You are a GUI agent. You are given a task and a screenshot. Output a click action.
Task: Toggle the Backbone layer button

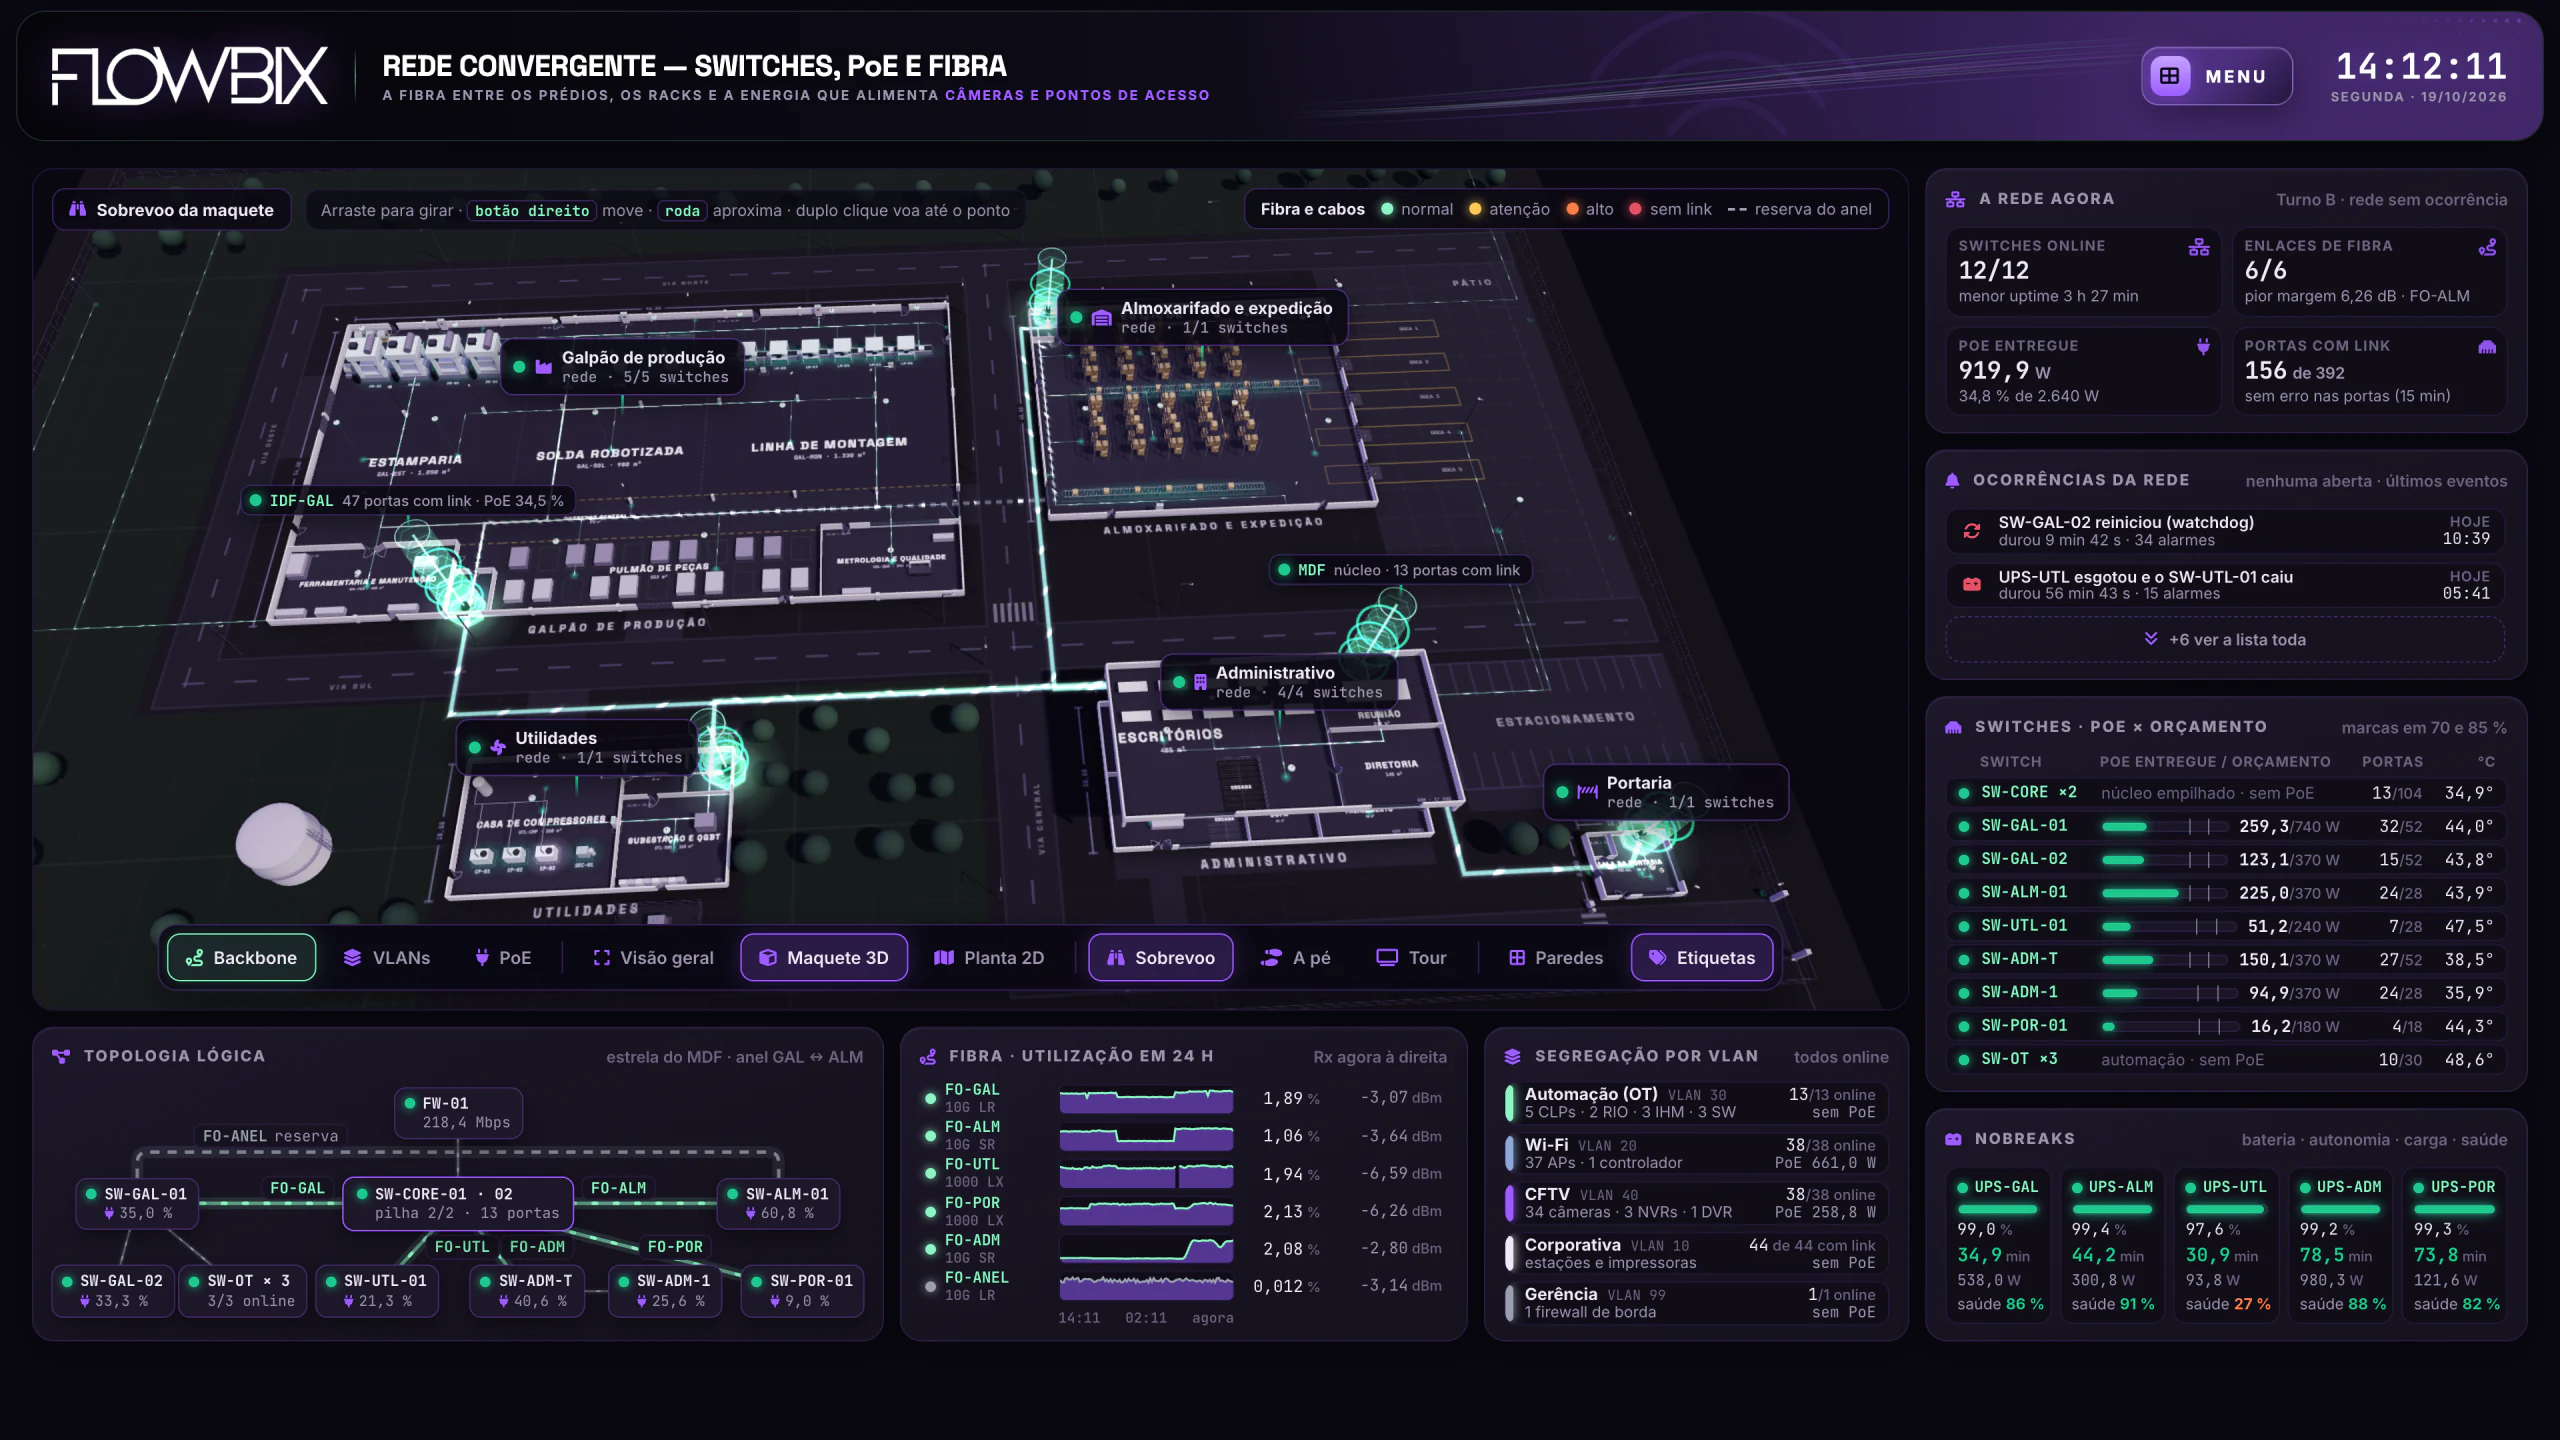pyautogui.click(x=241, y=958)
